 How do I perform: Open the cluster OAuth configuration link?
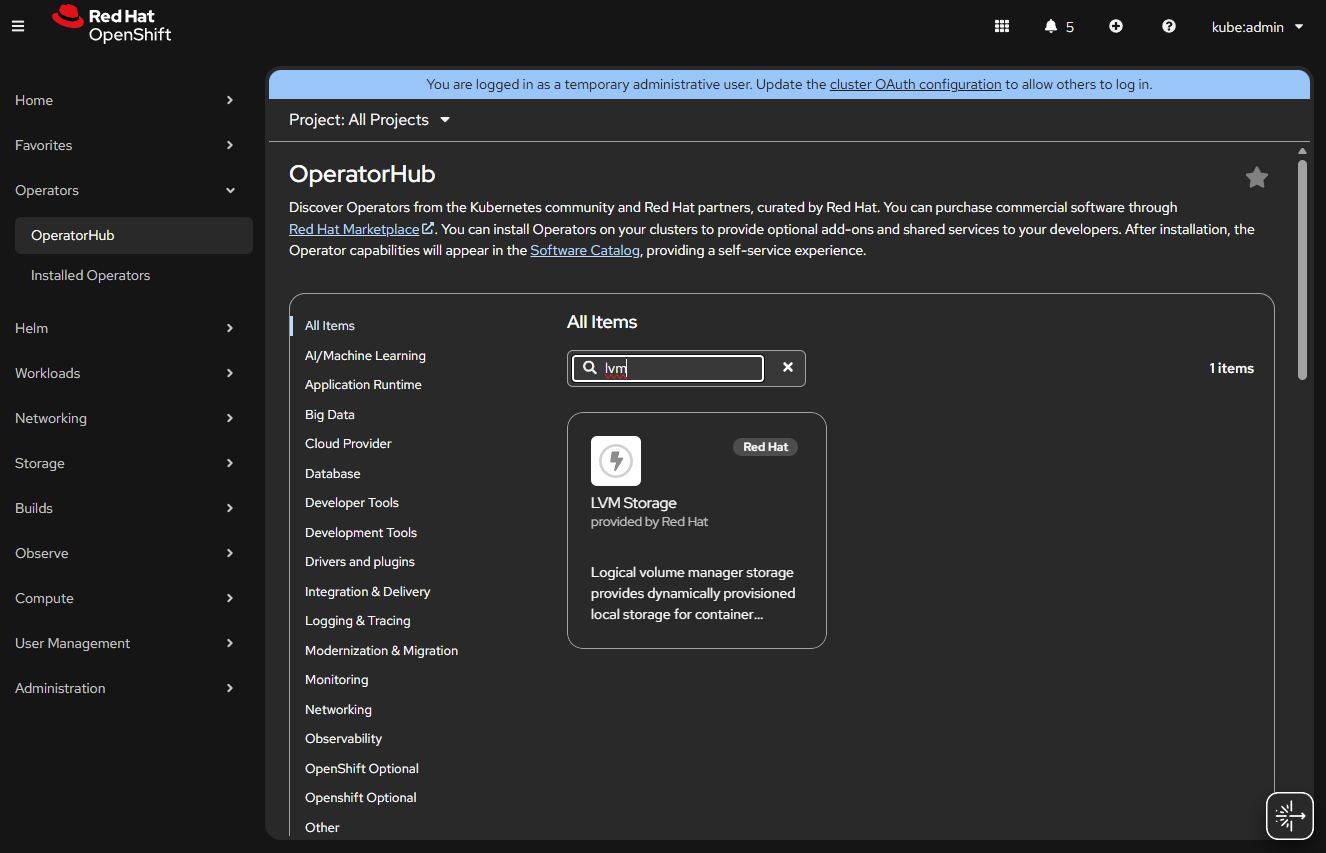(x=915, y=85)
